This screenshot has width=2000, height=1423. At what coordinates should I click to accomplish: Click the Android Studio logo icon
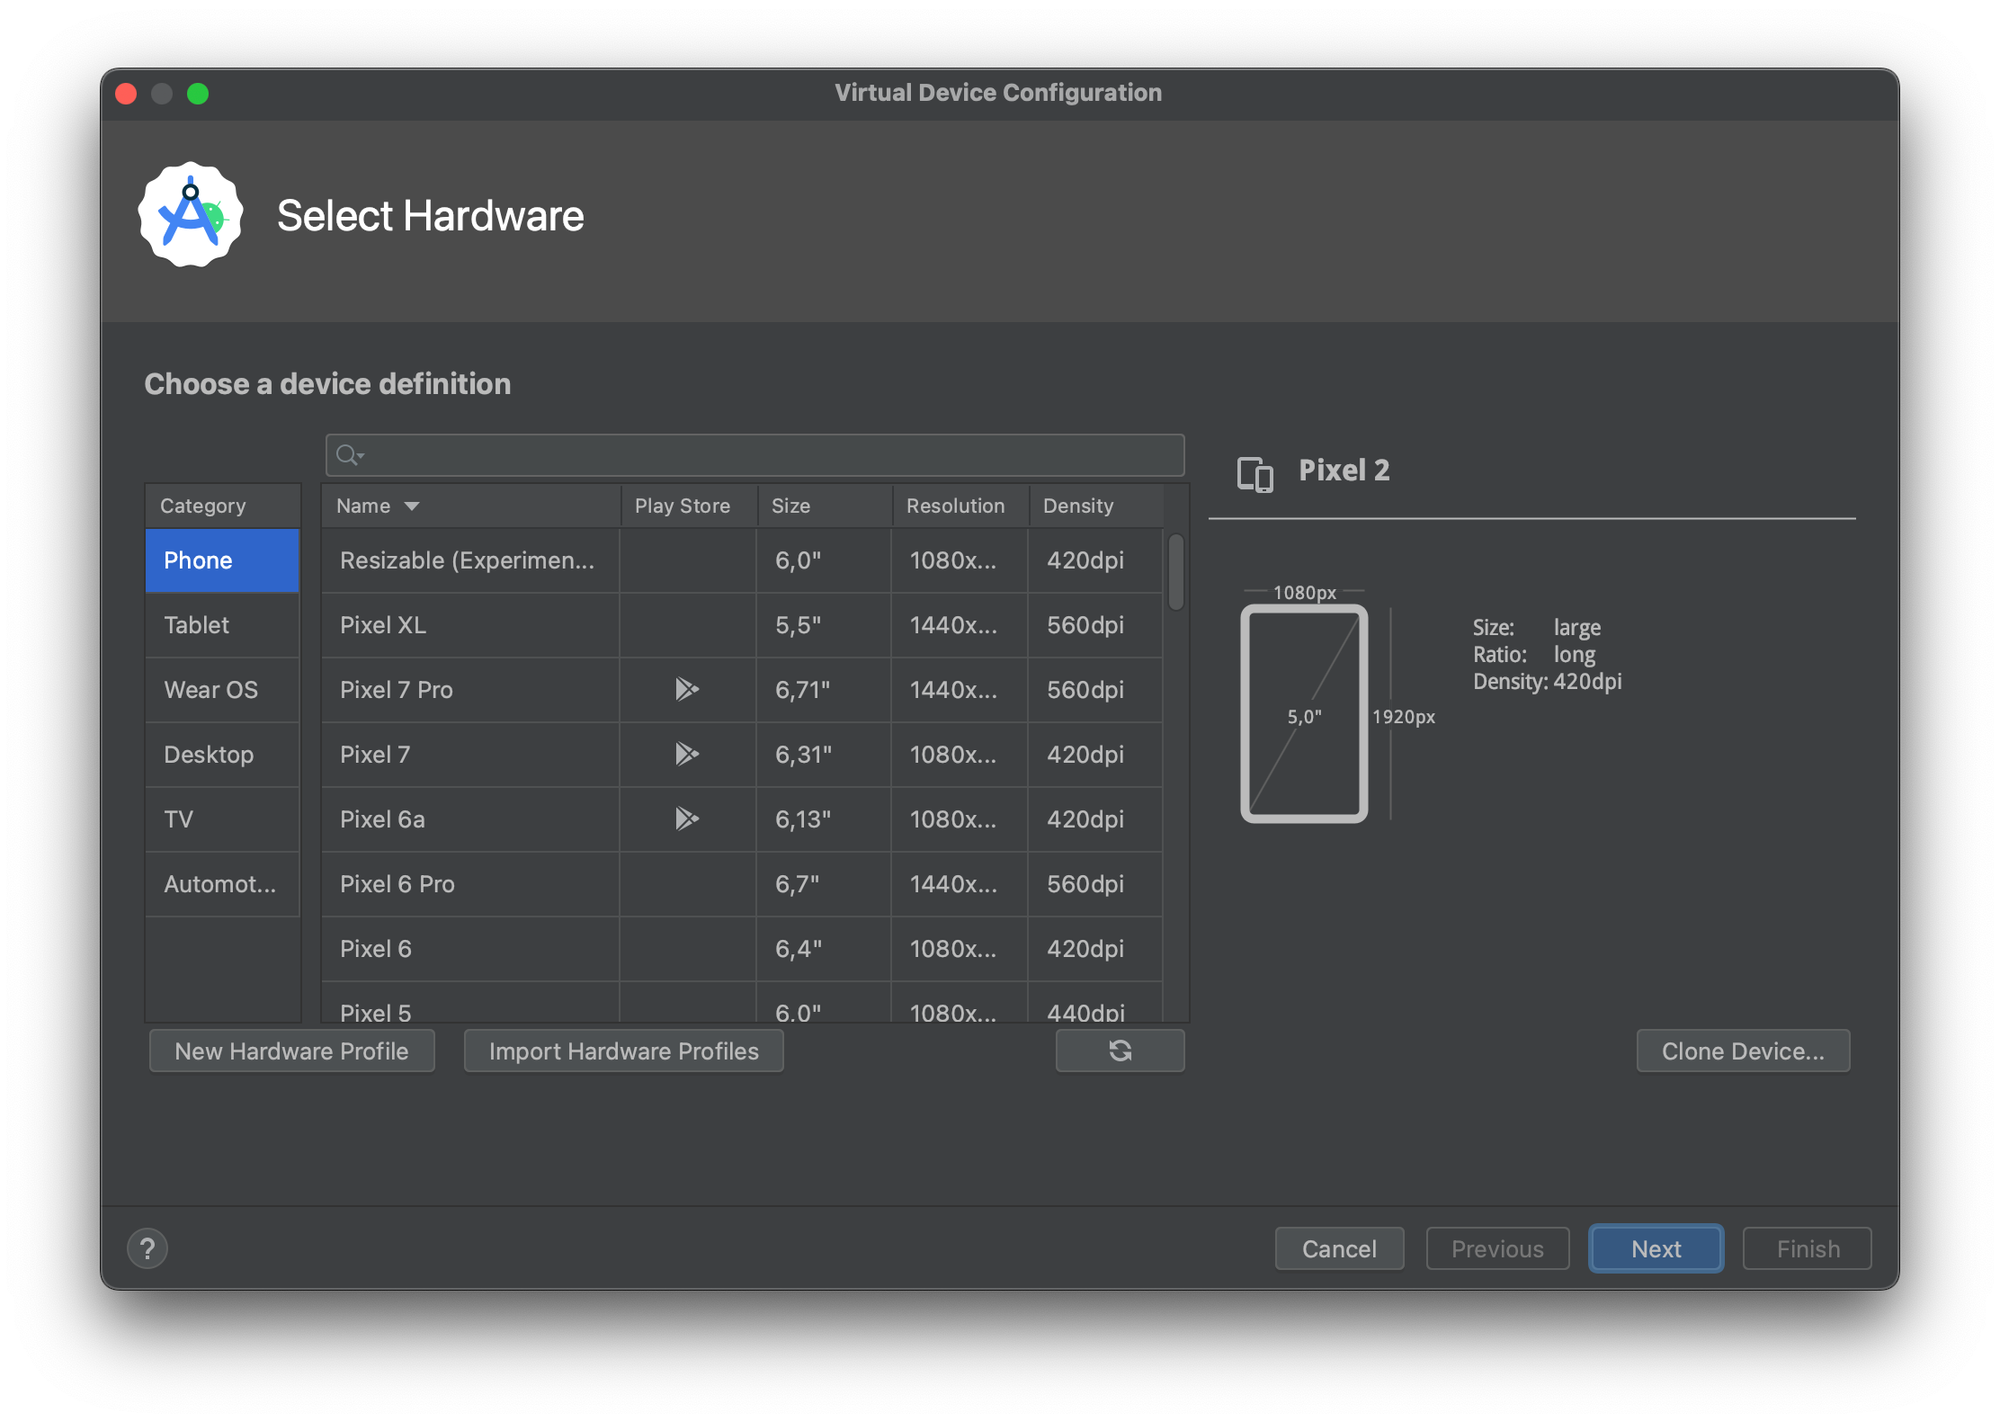click(190, 215)
